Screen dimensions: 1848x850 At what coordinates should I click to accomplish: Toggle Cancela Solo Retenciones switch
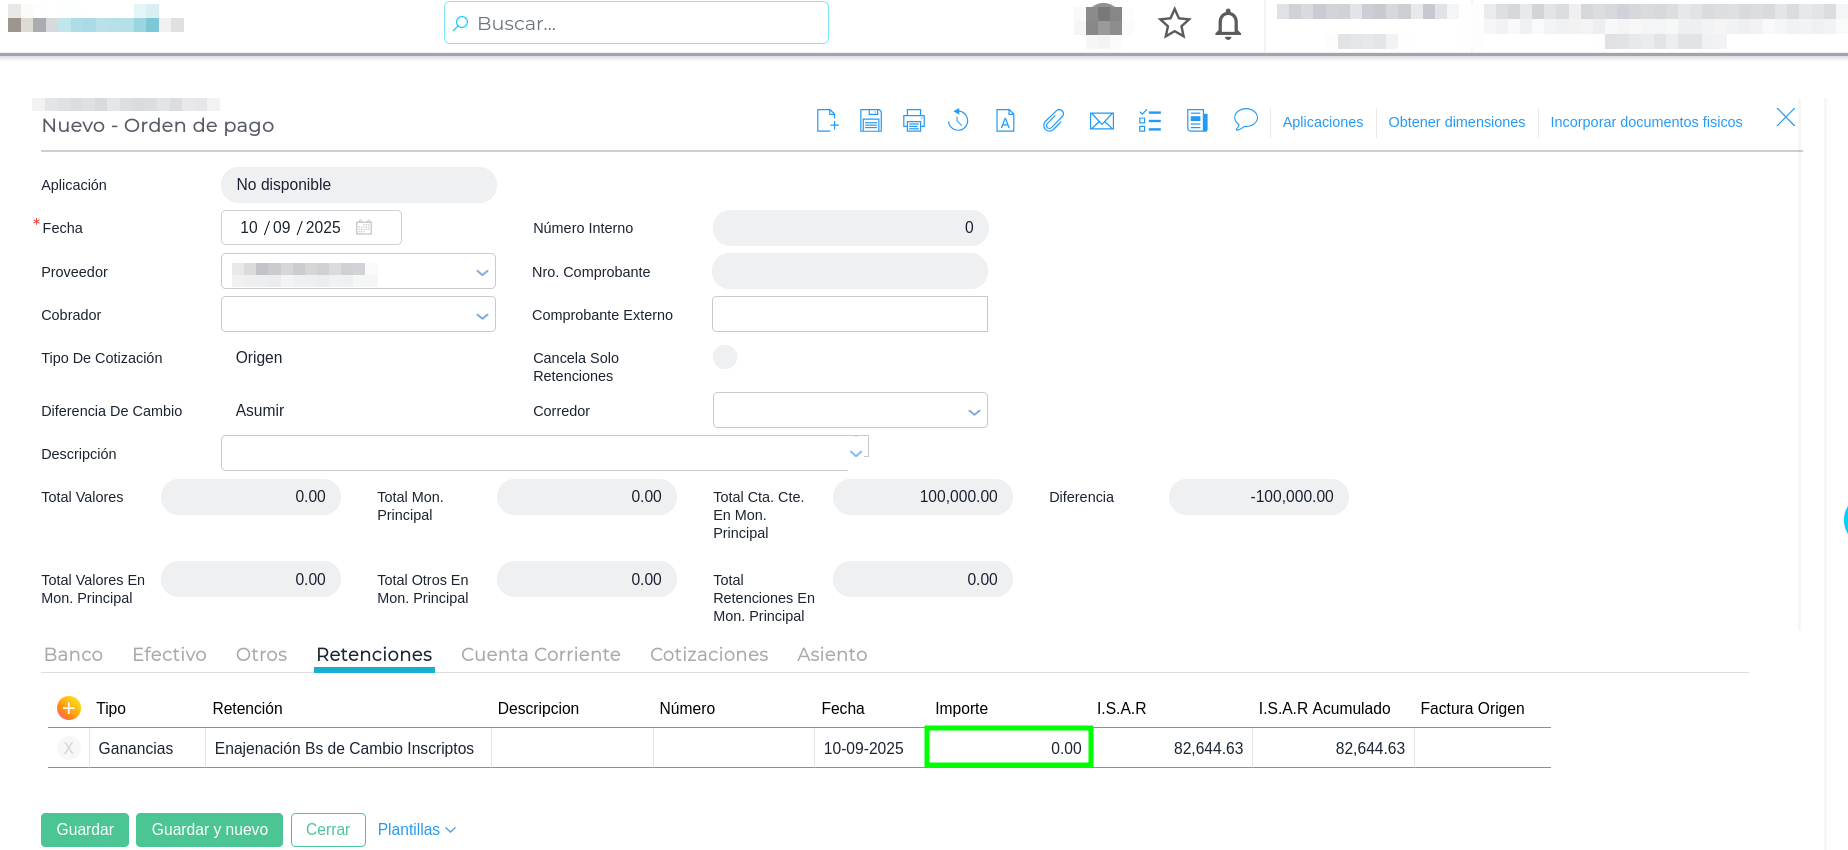[x=725, y=357]
